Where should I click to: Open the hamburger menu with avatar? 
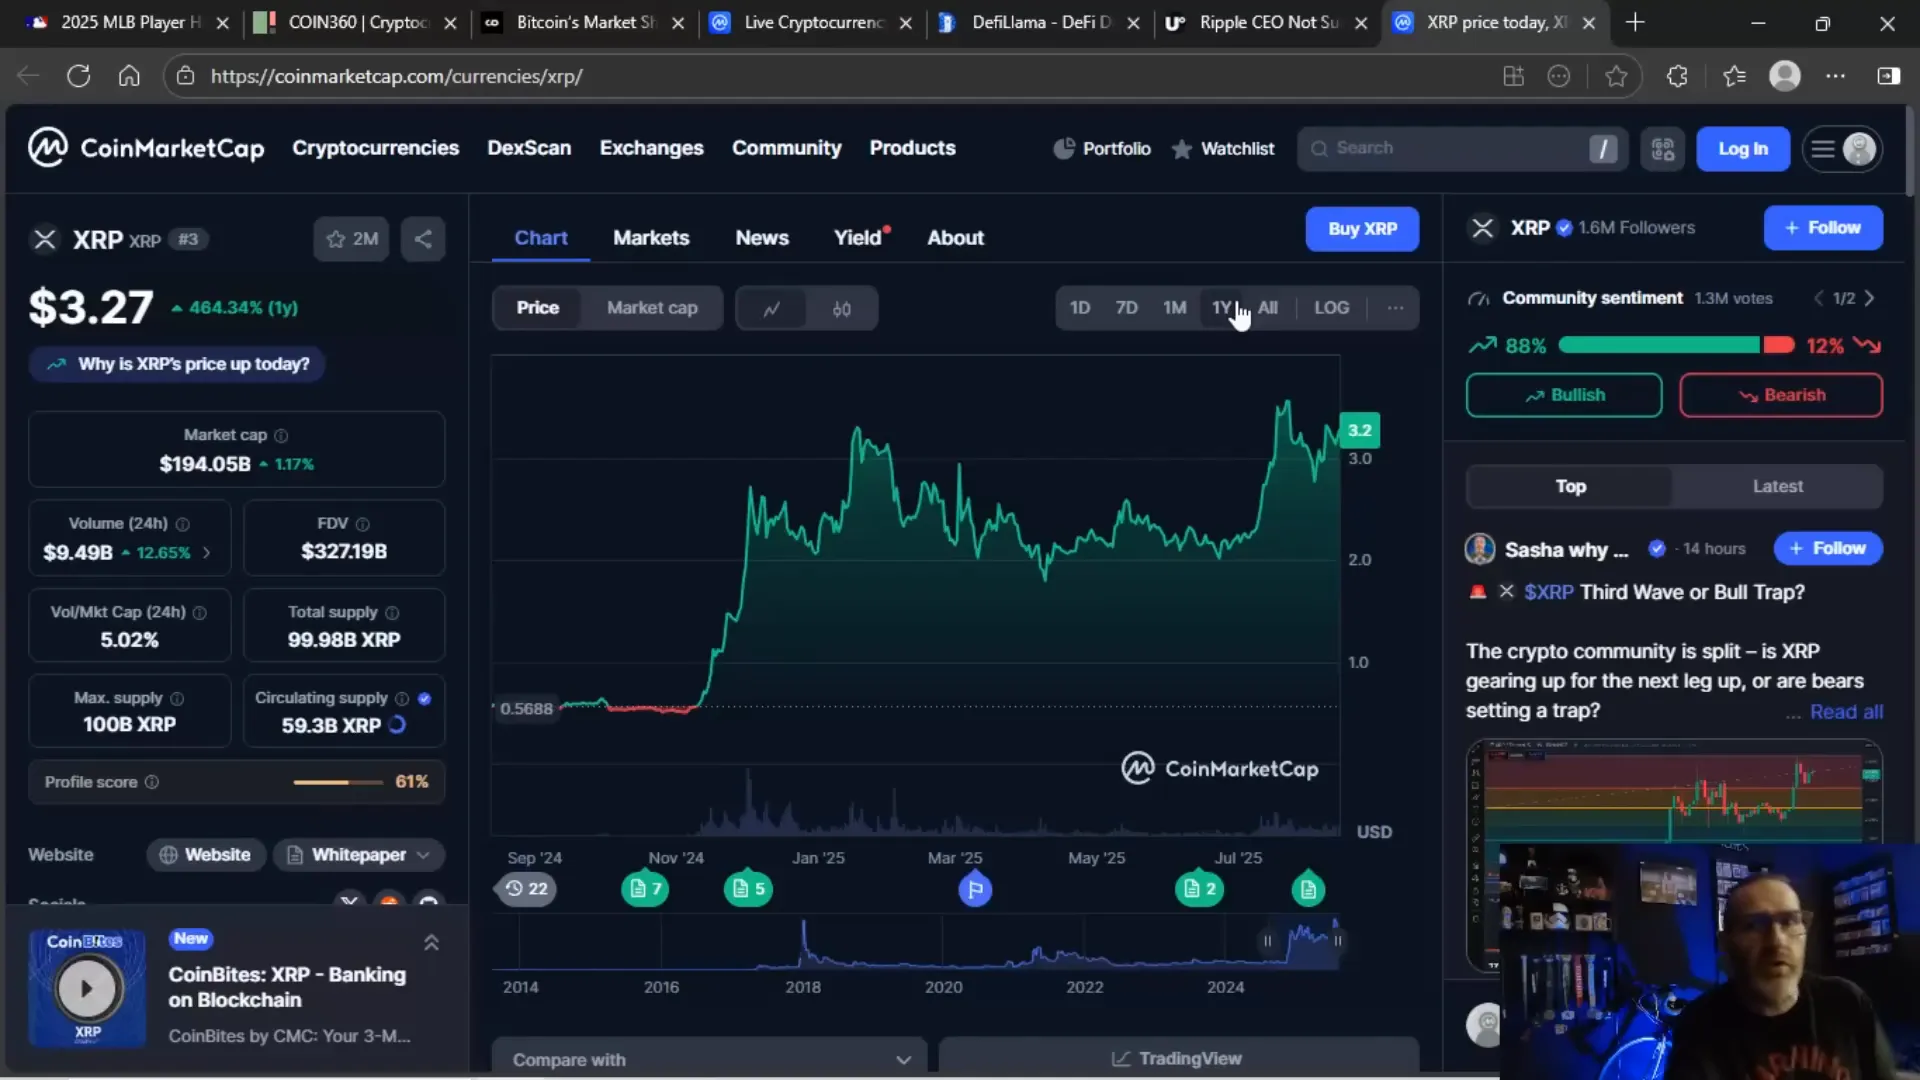tap(1842, 149)
